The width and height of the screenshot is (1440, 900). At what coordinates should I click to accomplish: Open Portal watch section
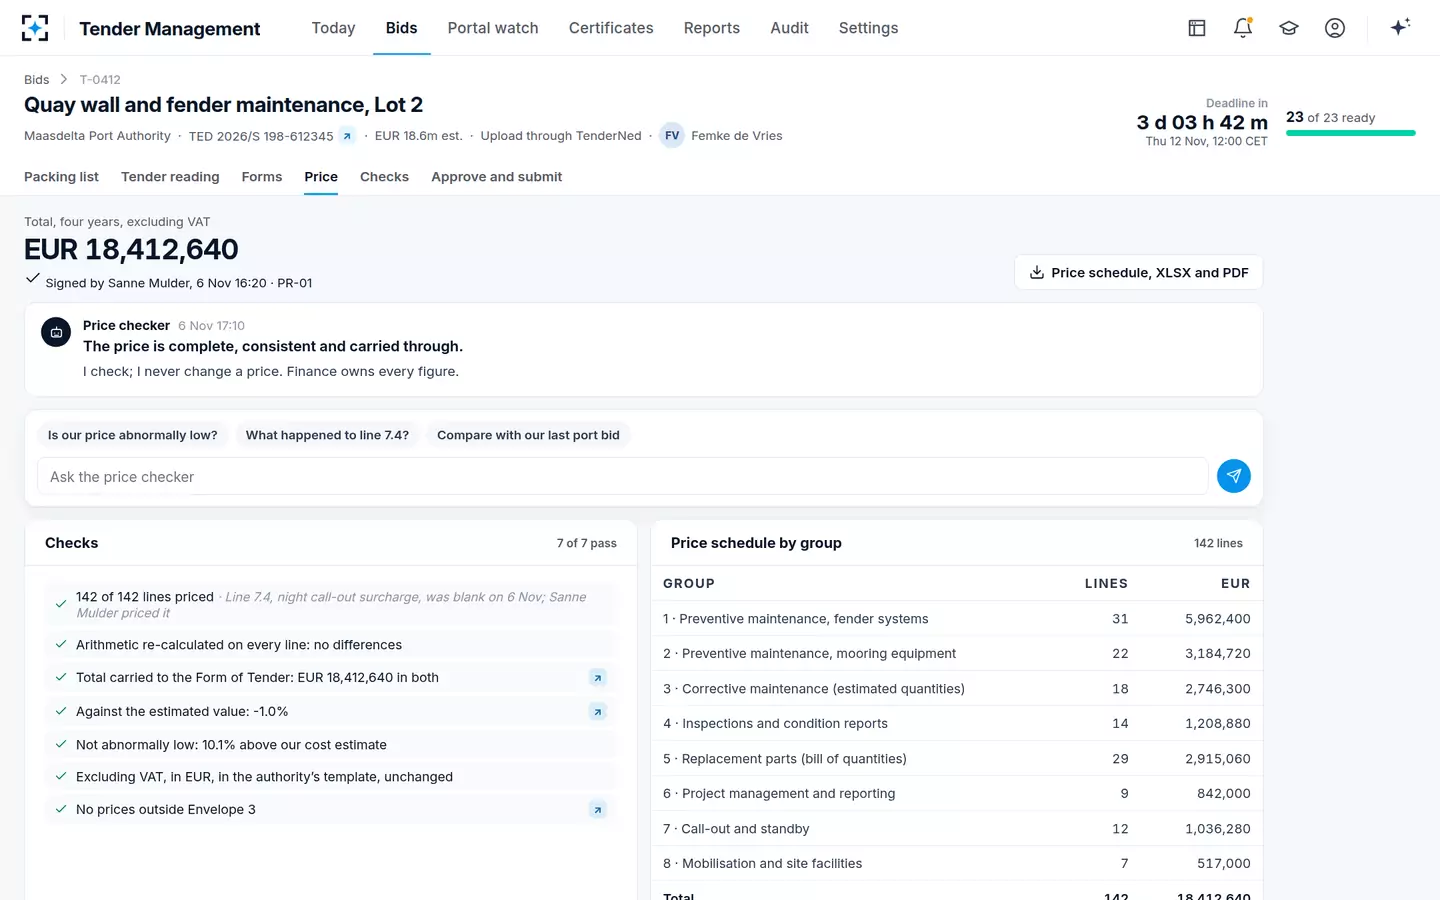(x=493, y=28)
